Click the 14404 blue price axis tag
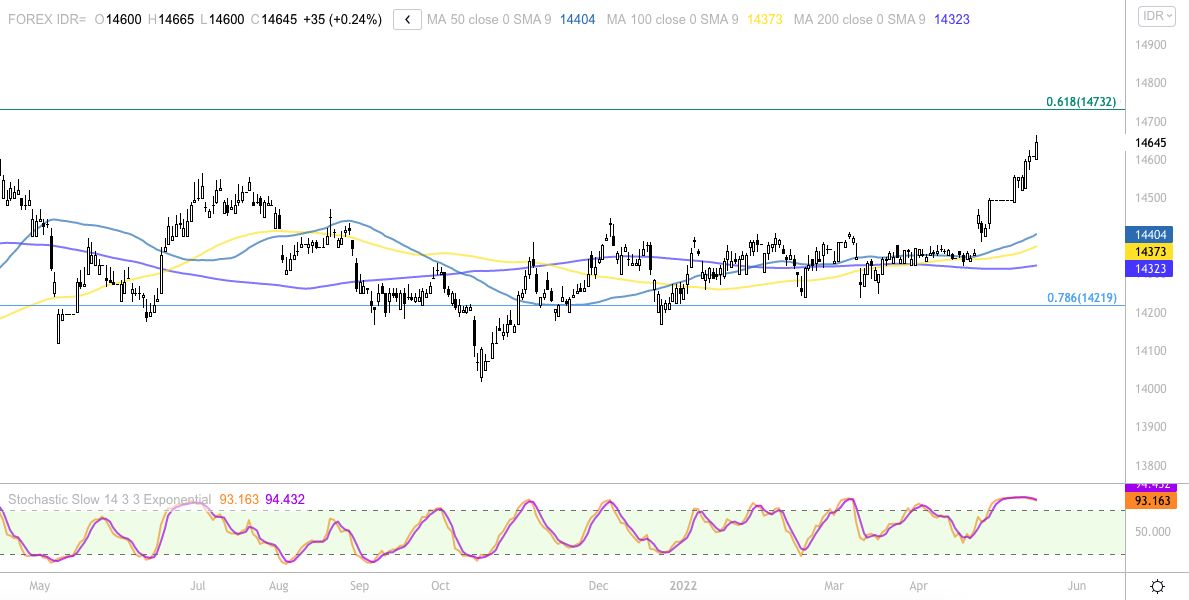Screen dimensions: 1189x600 click(1150, 235)
